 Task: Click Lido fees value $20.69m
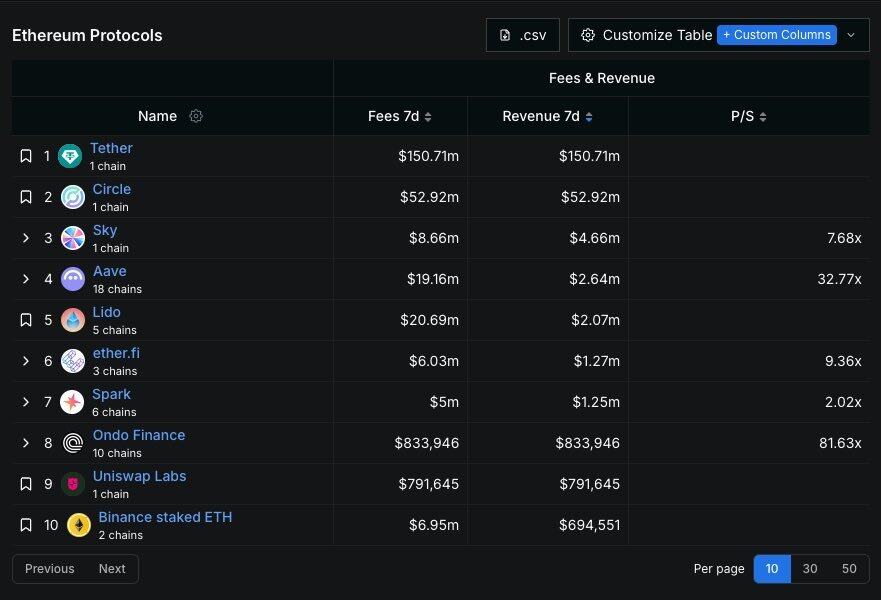[429, 320]
